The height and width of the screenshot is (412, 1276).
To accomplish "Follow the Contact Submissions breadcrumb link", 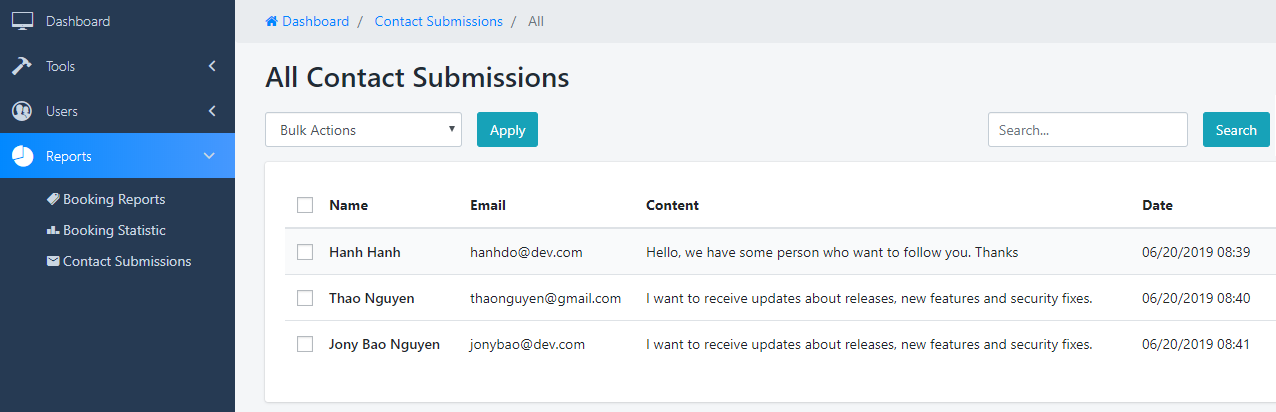I will point(438,21).
